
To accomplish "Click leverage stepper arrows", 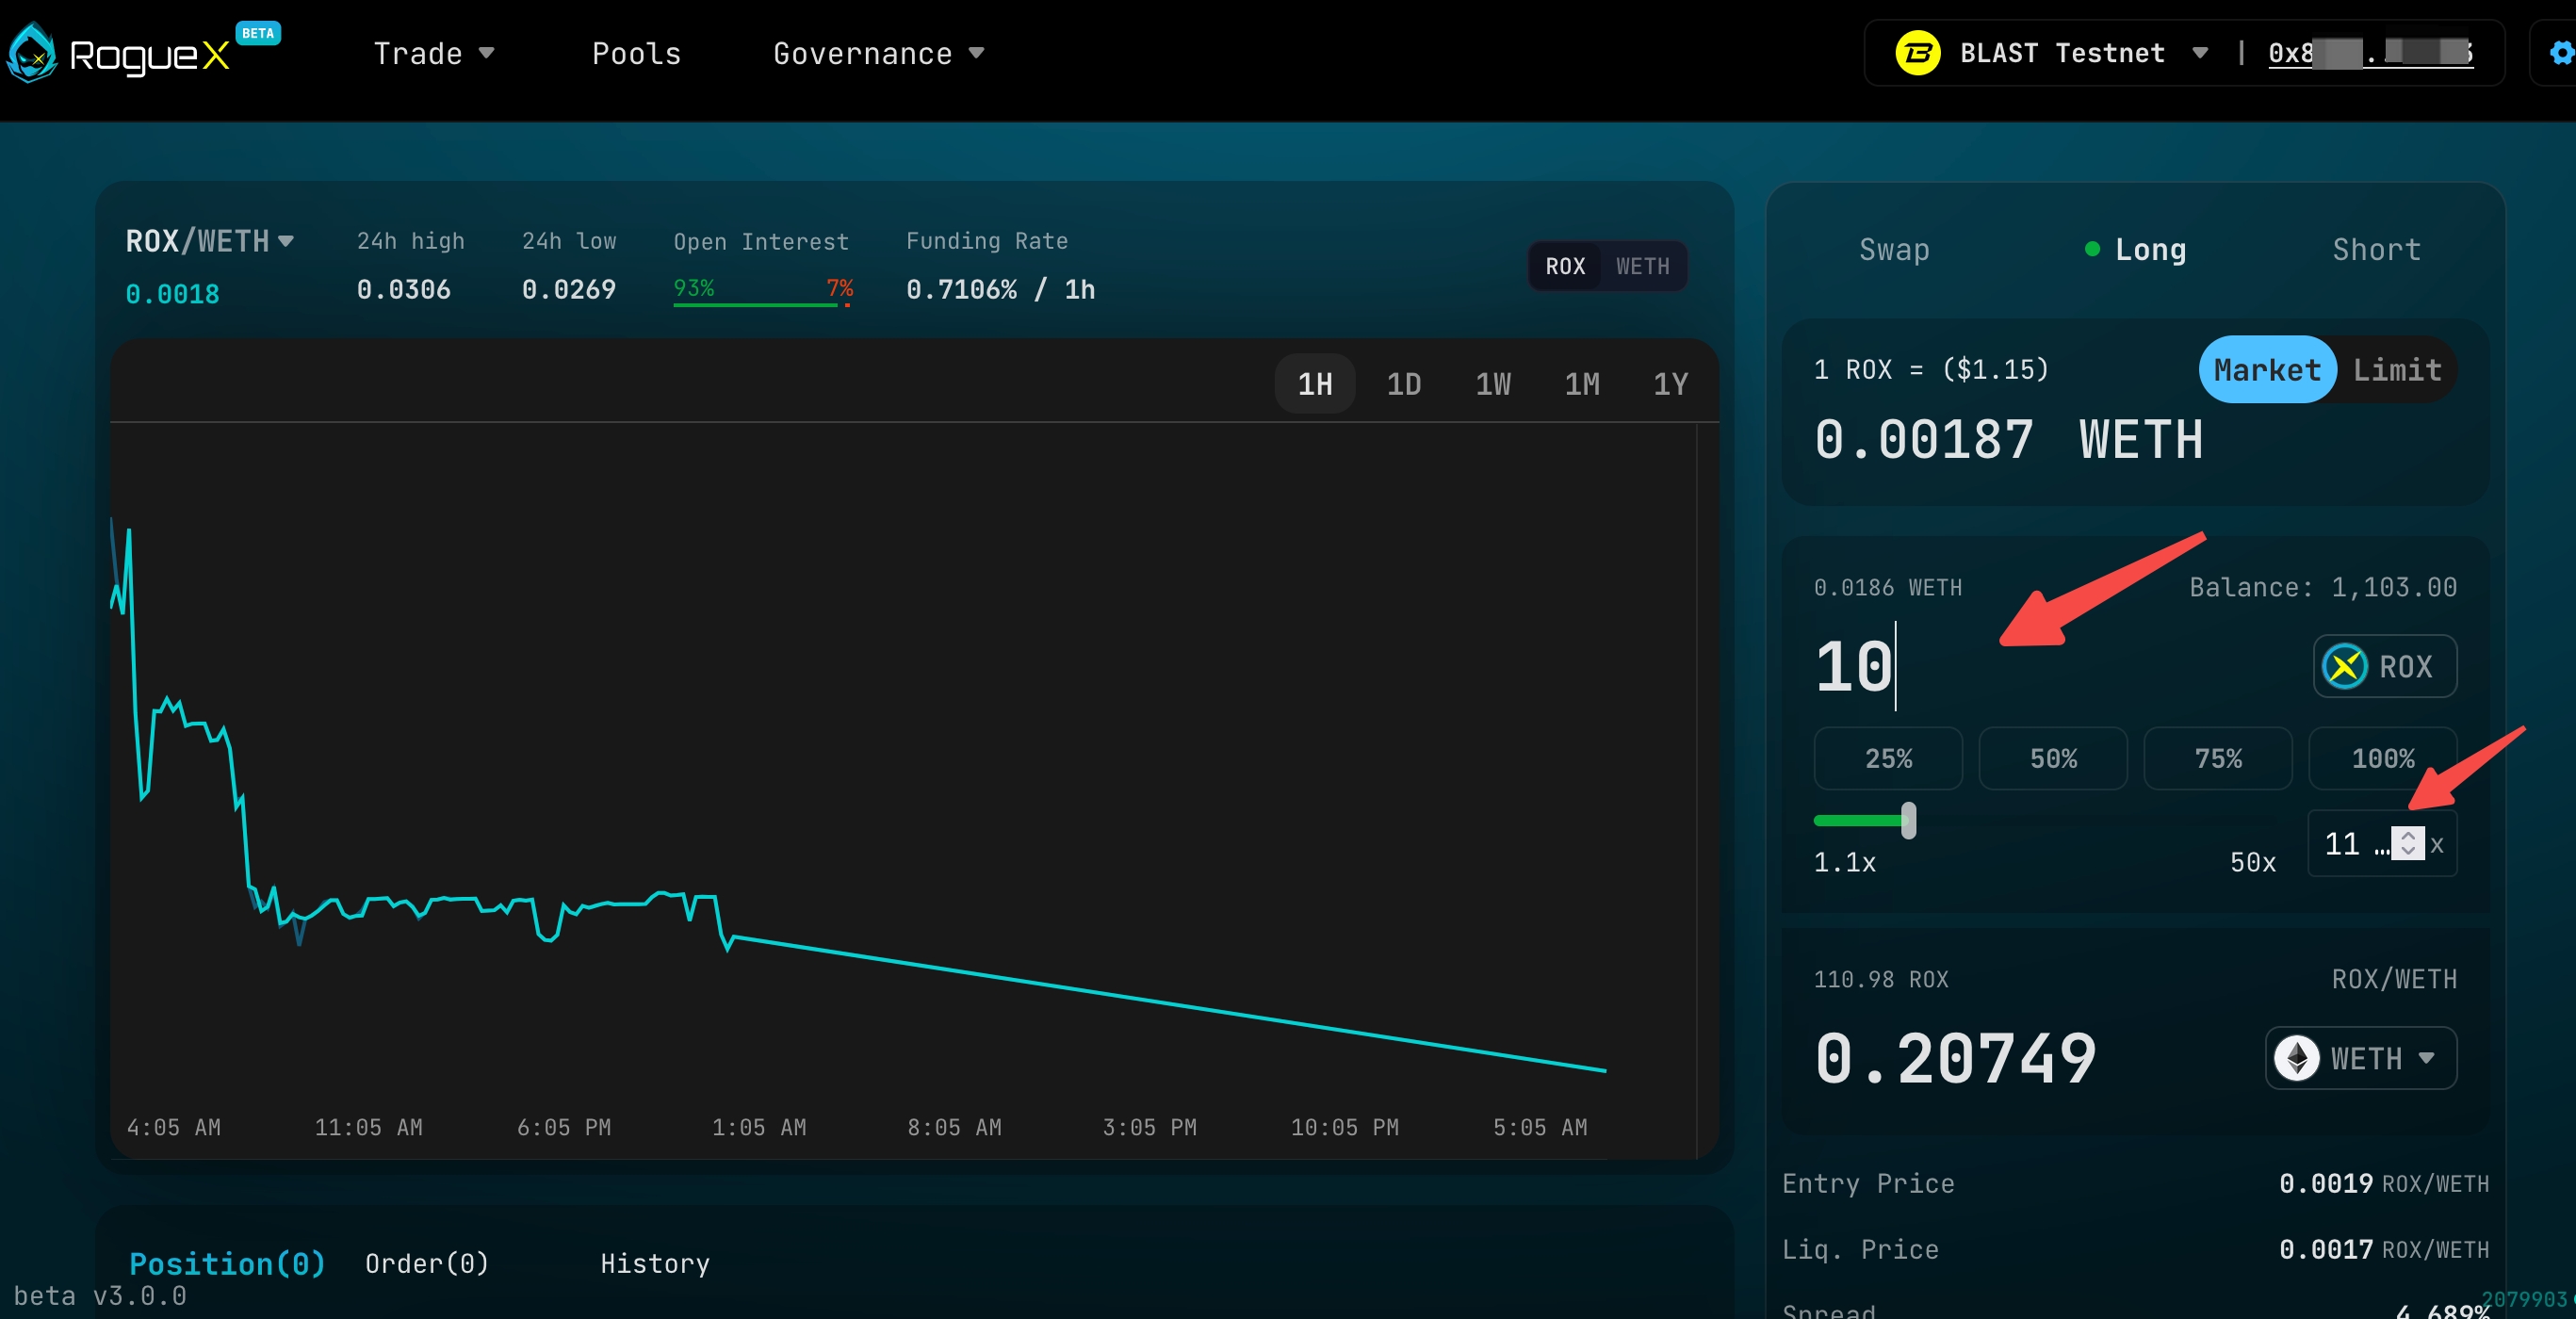I will (x=2407, y=843).
